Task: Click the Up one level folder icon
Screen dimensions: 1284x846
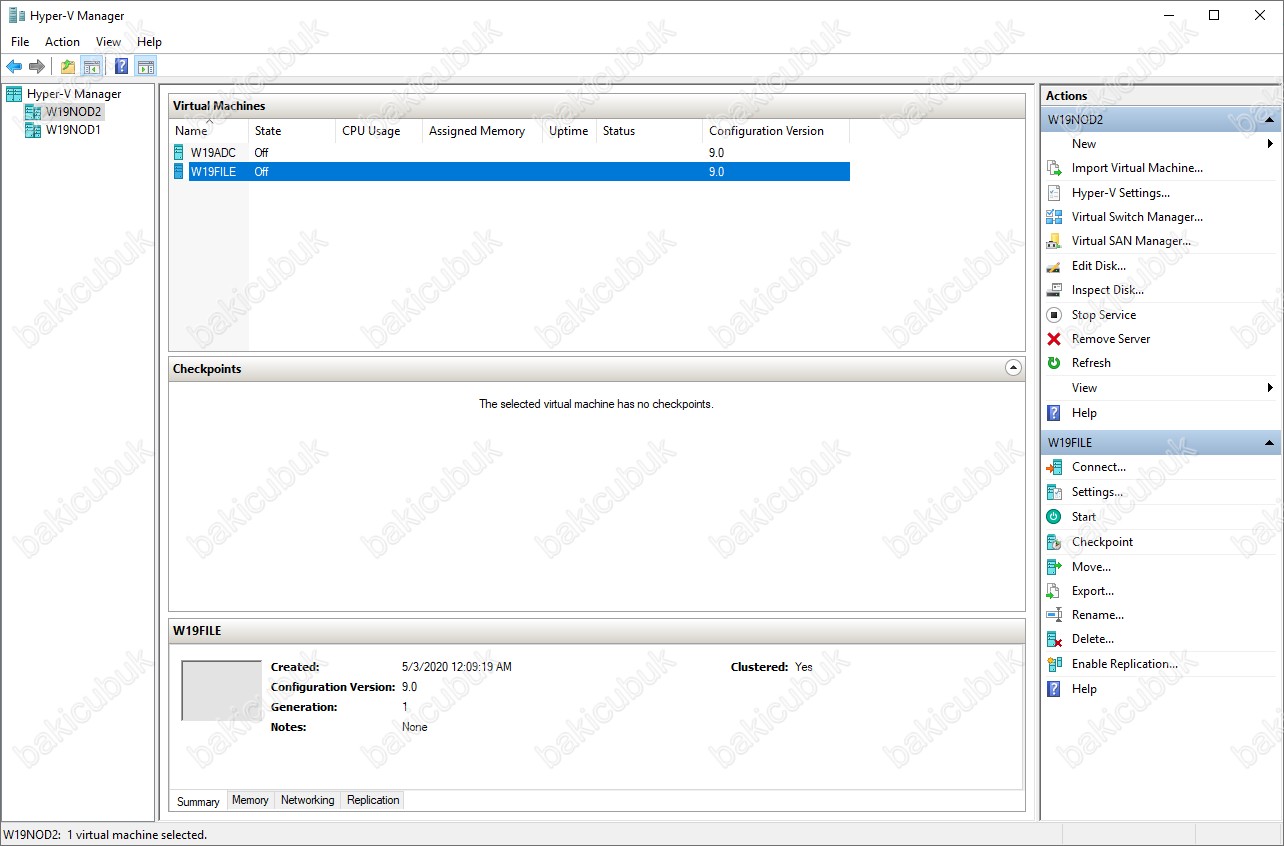Action: 68,67
